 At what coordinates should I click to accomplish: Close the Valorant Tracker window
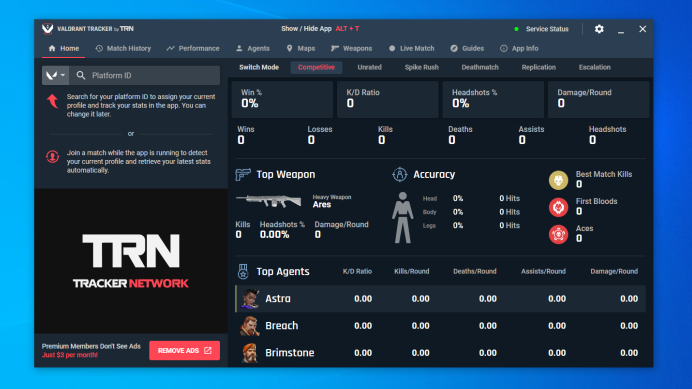coord(643,29)
